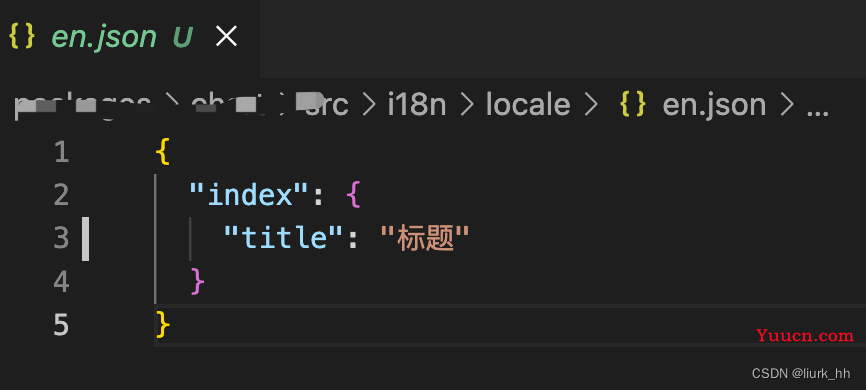866x390 pixels.
Task: Click line number 5 in gutter
Action: (x=61, y=325)
